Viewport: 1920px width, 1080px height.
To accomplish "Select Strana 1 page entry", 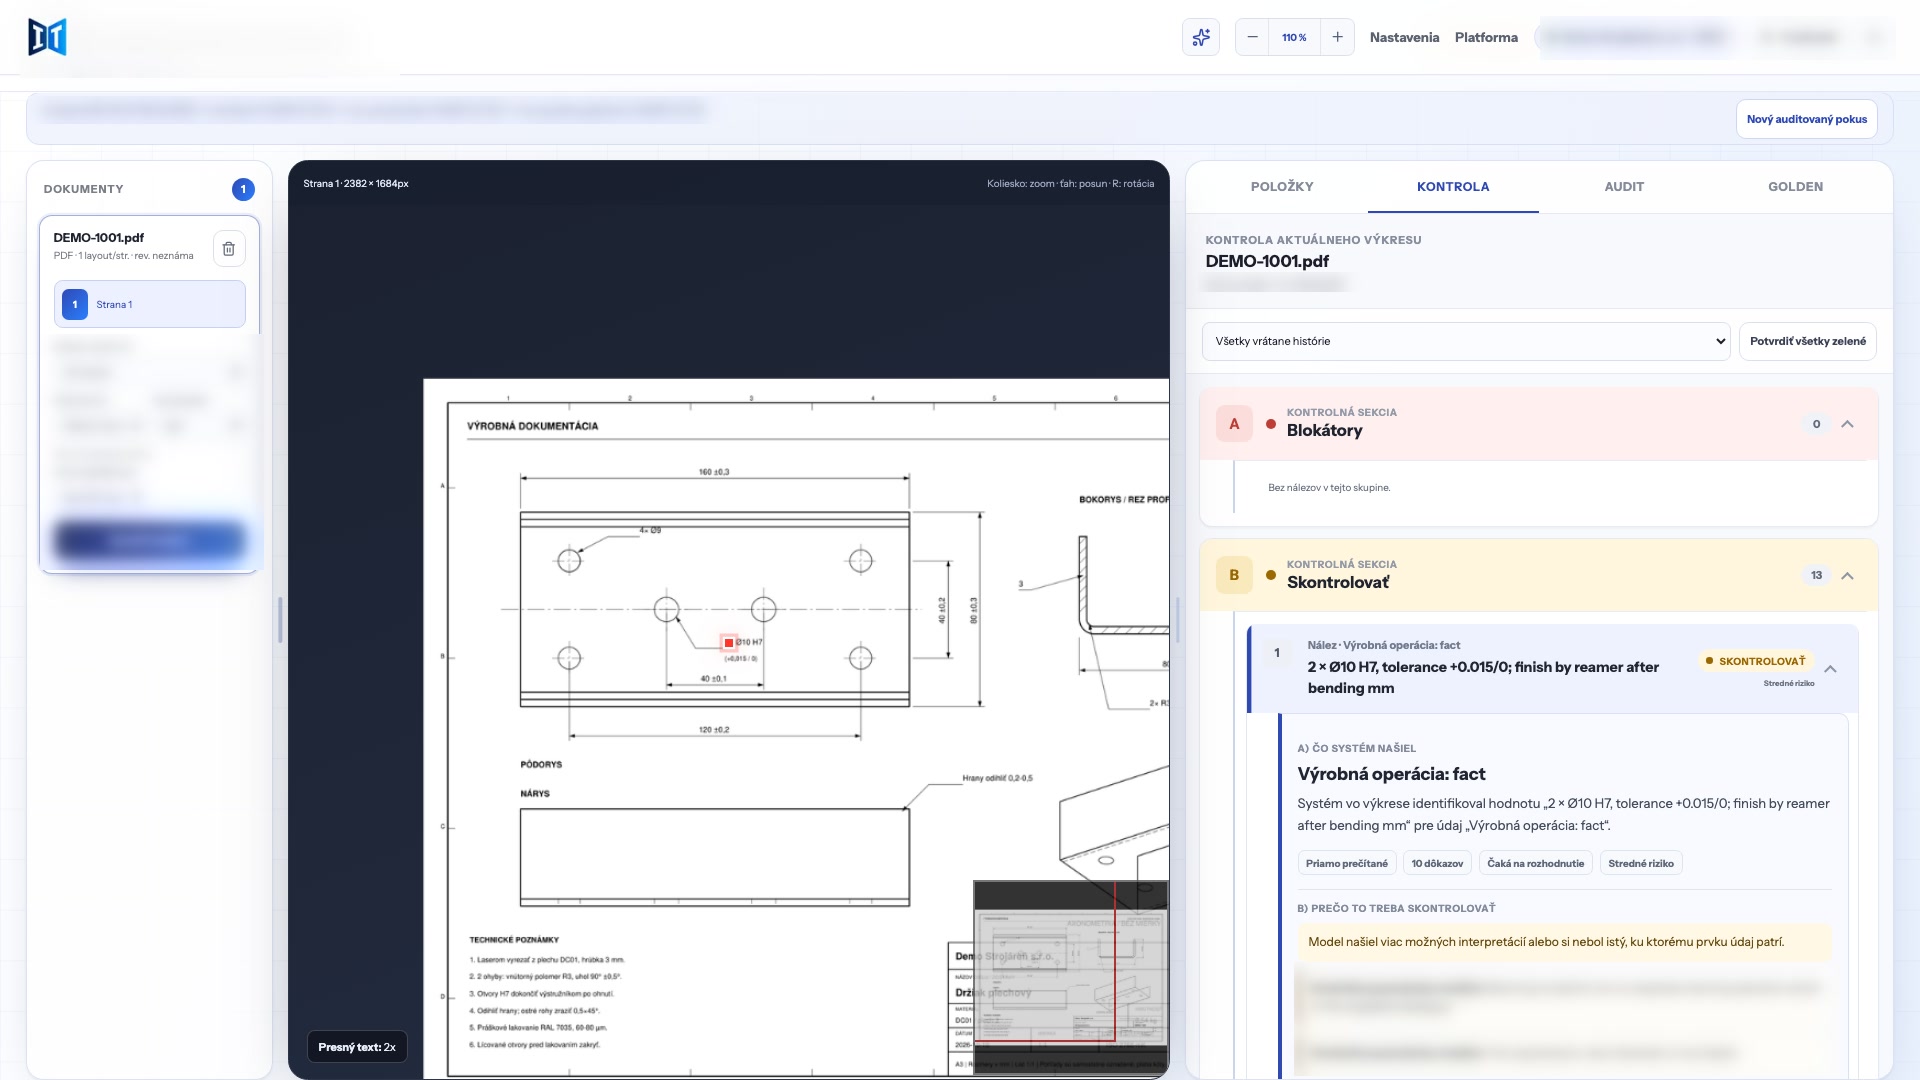I will pos(149,304).
